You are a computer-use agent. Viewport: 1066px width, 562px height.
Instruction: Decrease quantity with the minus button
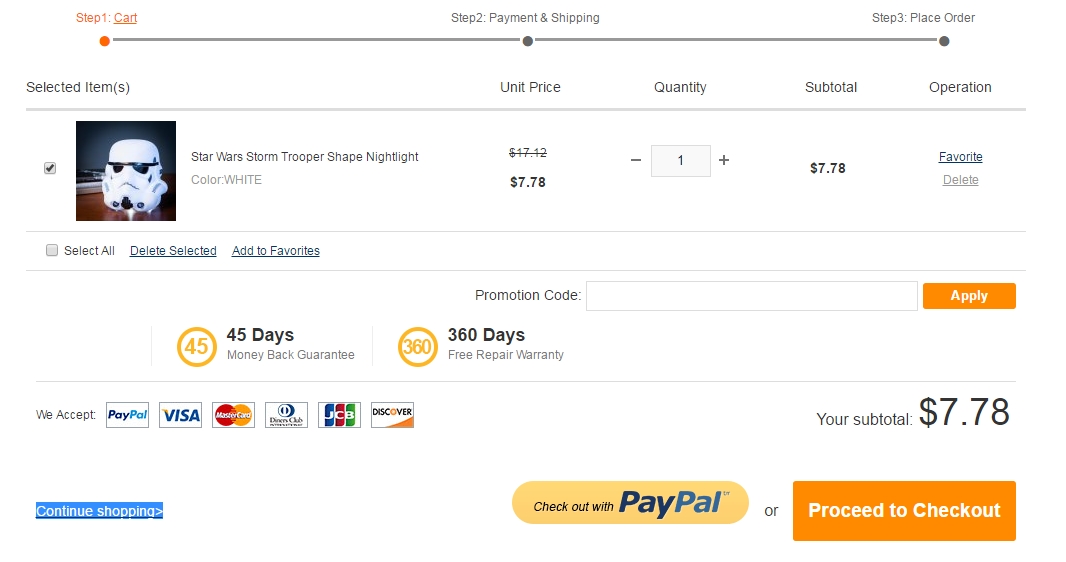636,160
